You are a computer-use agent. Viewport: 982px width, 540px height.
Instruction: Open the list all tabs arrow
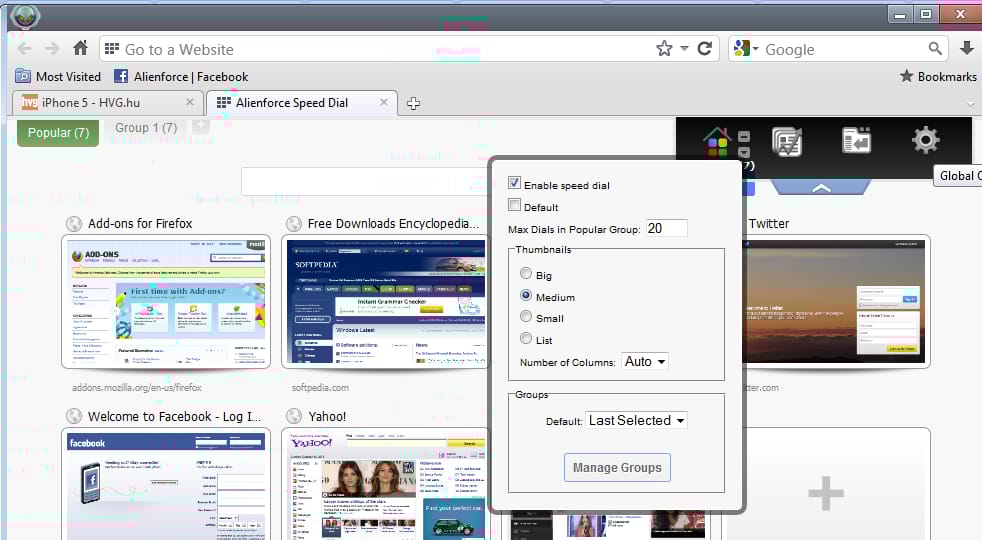pyautogui.click(x=971, y=104)
